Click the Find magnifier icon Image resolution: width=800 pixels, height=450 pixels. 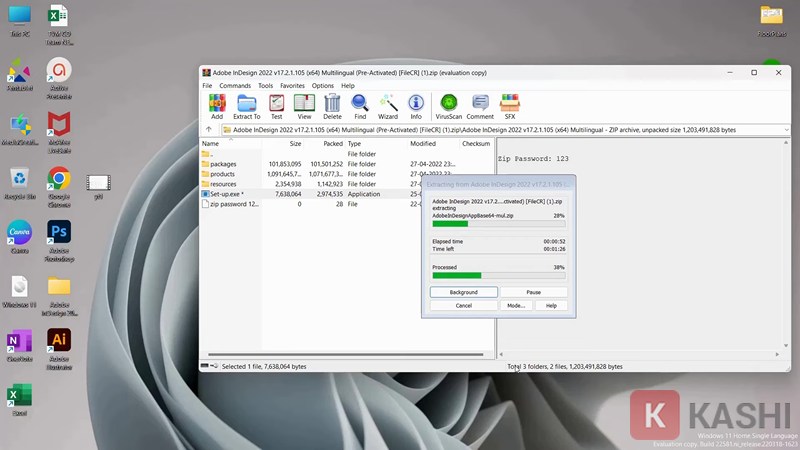point(360,107)
